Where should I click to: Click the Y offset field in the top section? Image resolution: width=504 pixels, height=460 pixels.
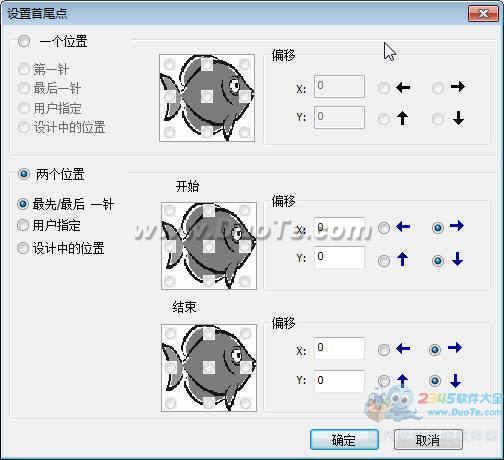339,117
